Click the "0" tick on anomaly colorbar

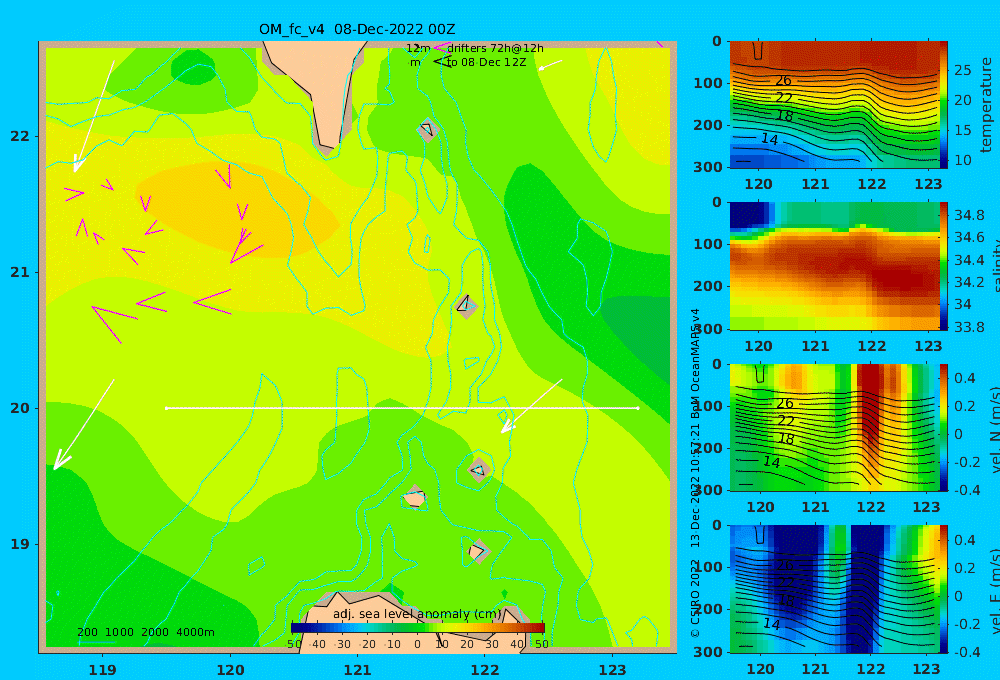[417, 644]
